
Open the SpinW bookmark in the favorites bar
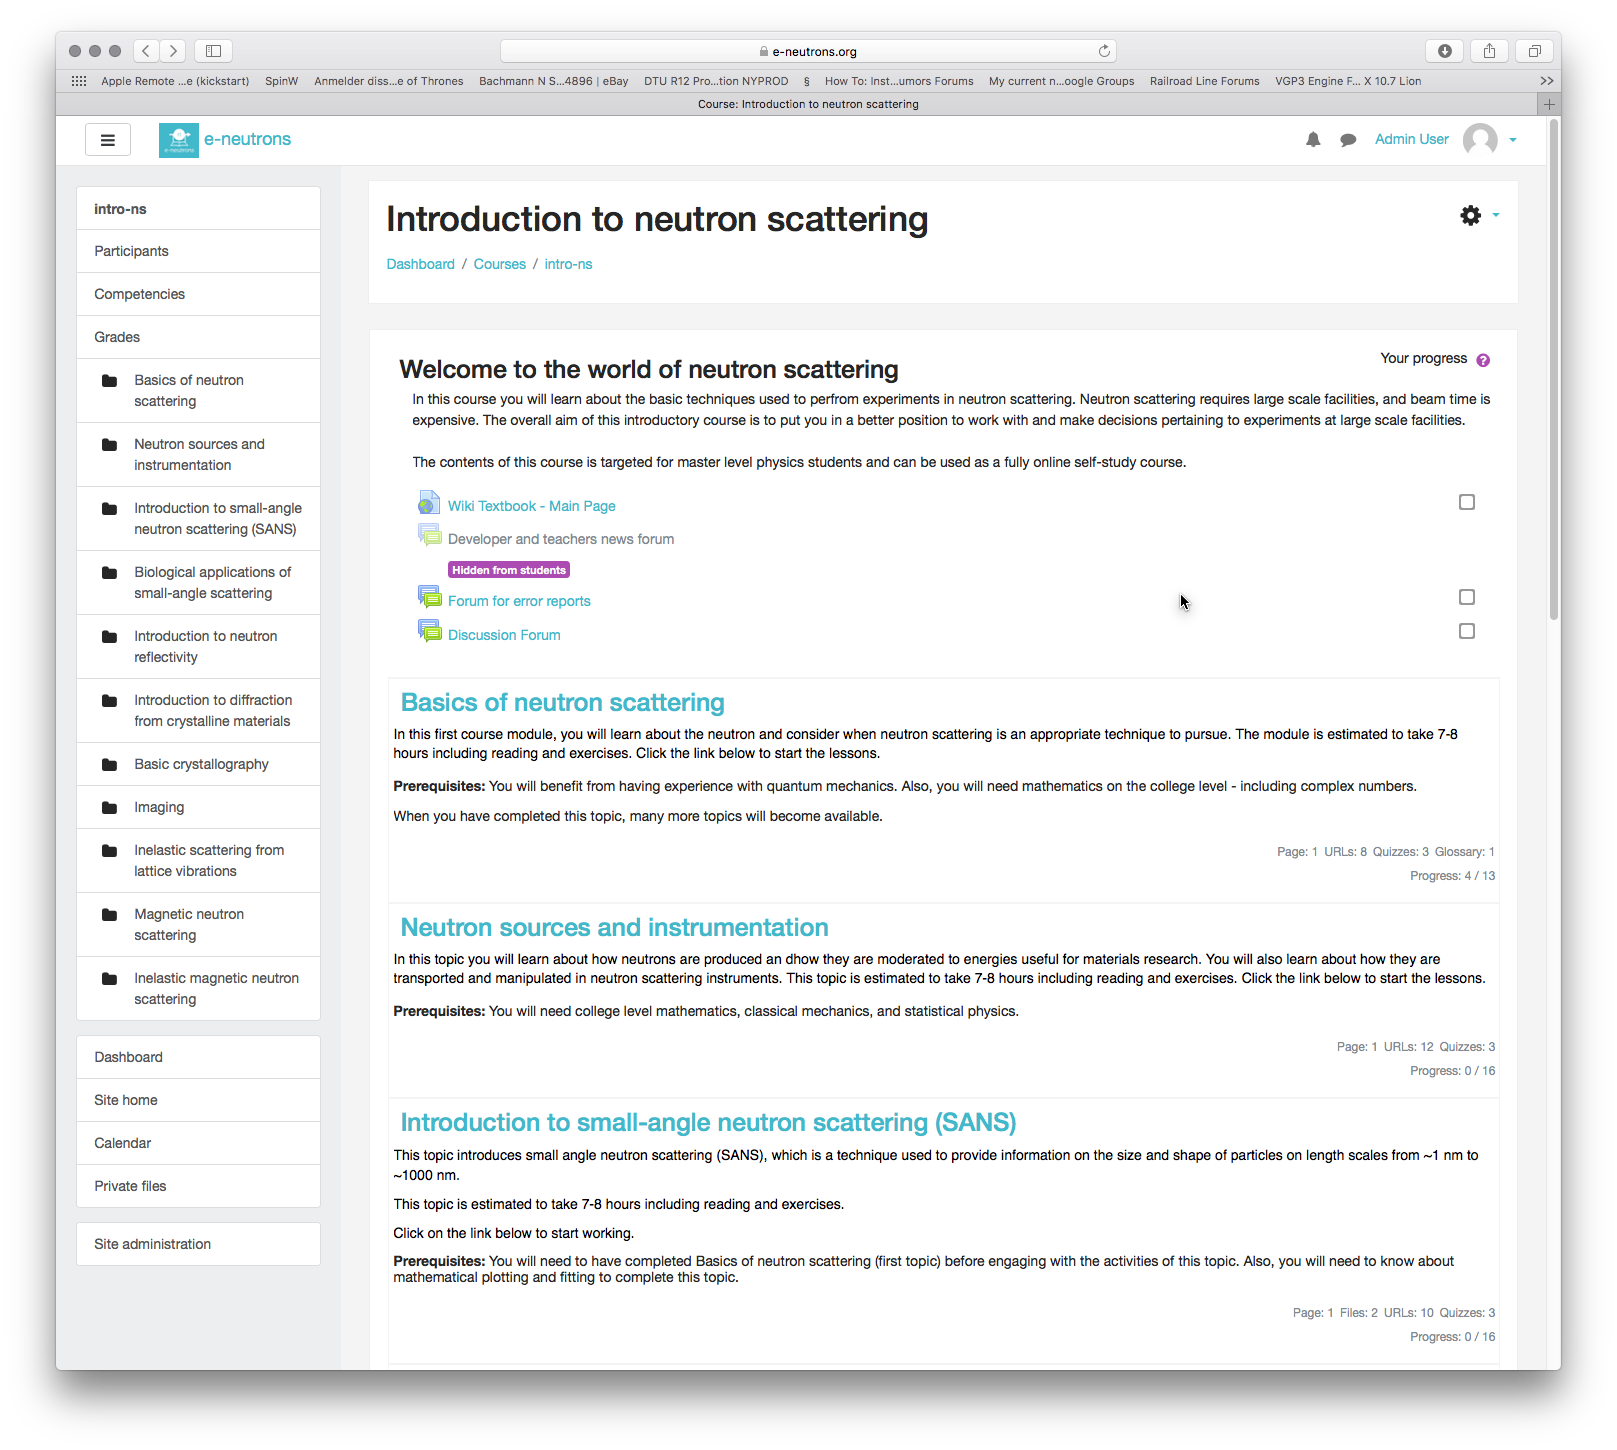(x=281, y=81)
